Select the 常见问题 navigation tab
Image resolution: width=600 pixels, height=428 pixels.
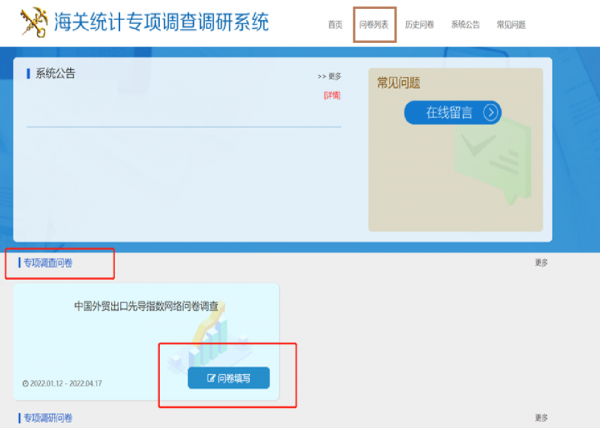[x=511, y=23]
